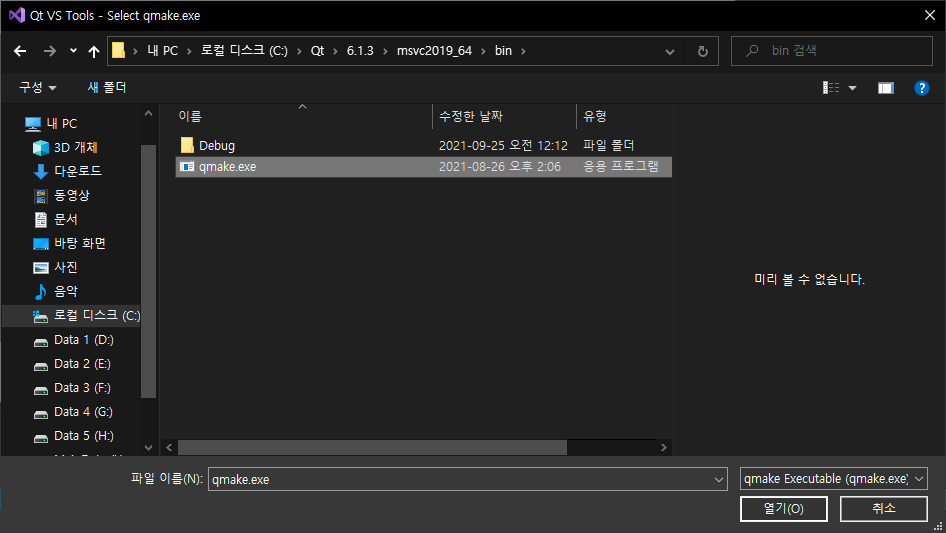Open the 구성 organize menu

pos(37,88)
